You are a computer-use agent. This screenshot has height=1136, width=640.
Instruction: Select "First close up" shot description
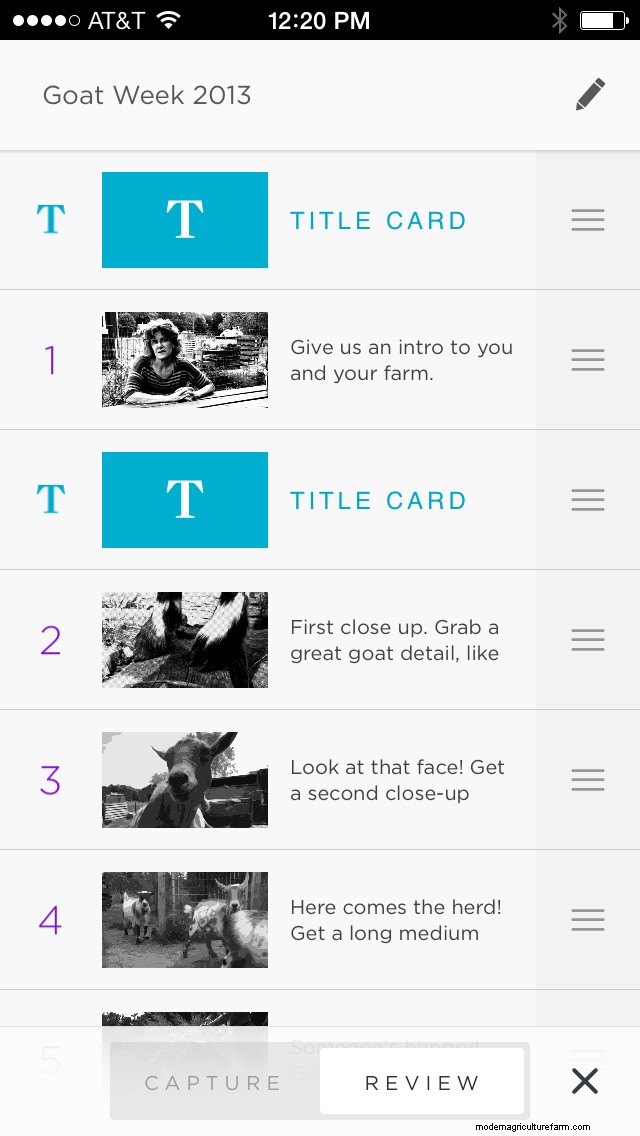click(395, 640)
